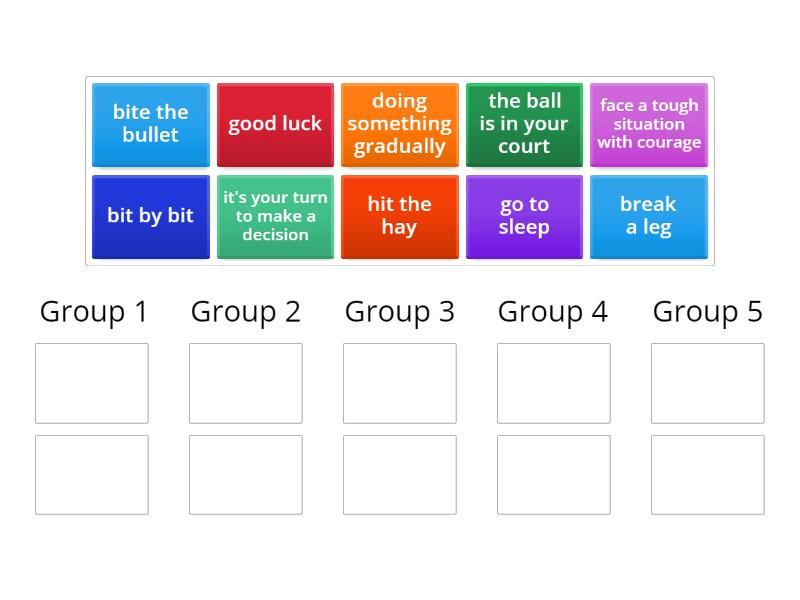Click the upper empty box under Group 5

708,383
